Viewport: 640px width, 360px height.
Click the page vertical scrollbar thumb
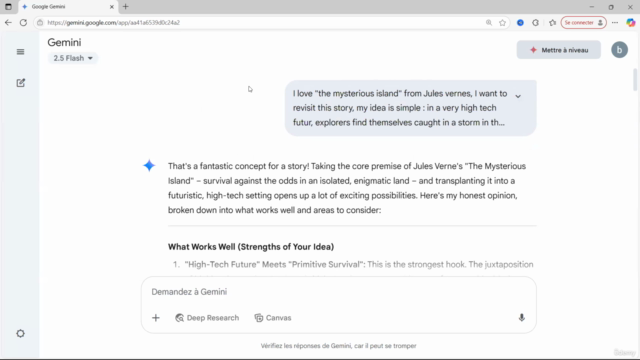pyautogui.click(x=635, y=80)
